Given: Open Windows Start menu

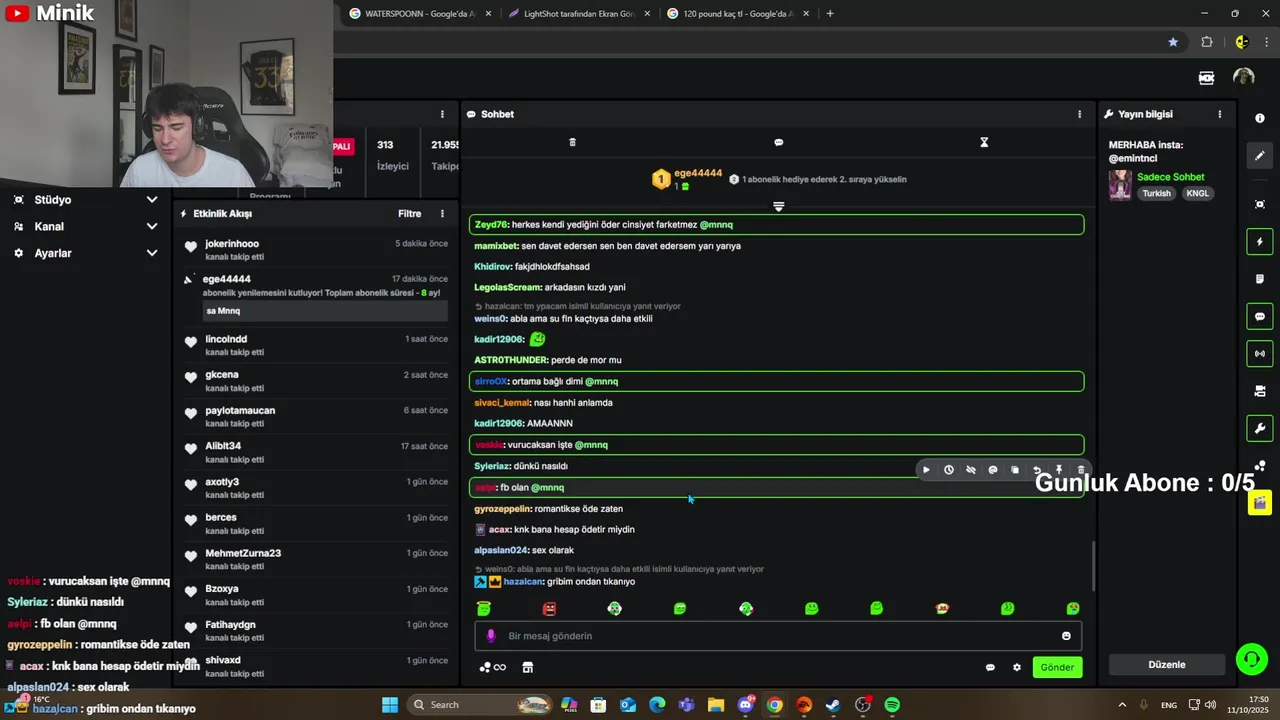Looking at the screenshot, I should (x=390, y=705).
